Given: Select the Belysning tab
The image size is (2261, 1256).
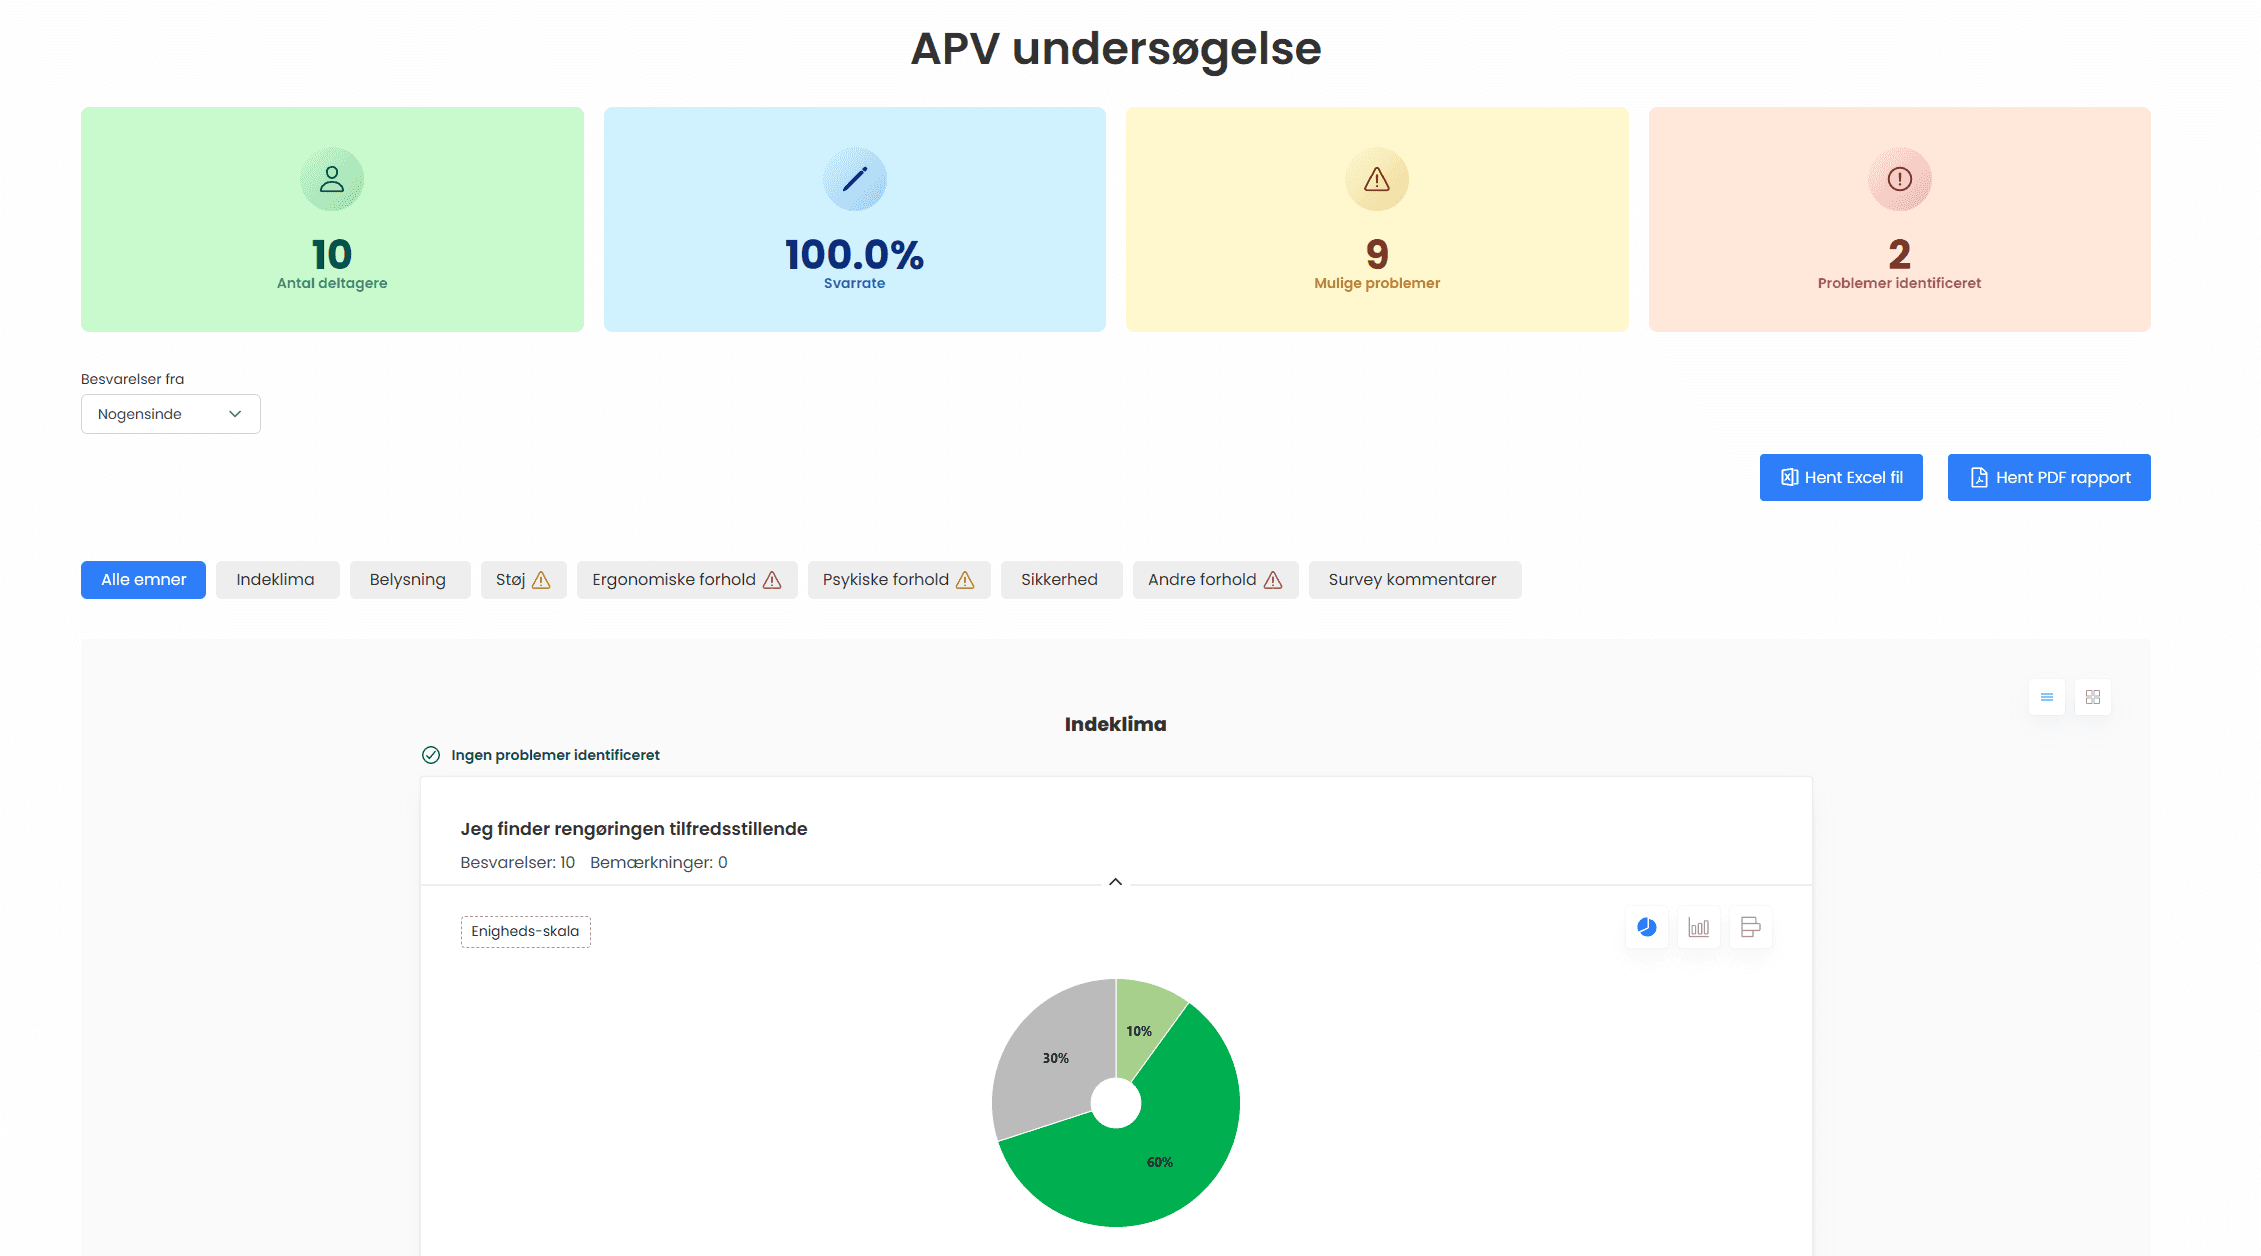Looking at the screenshot, I should tap(410, 580).
